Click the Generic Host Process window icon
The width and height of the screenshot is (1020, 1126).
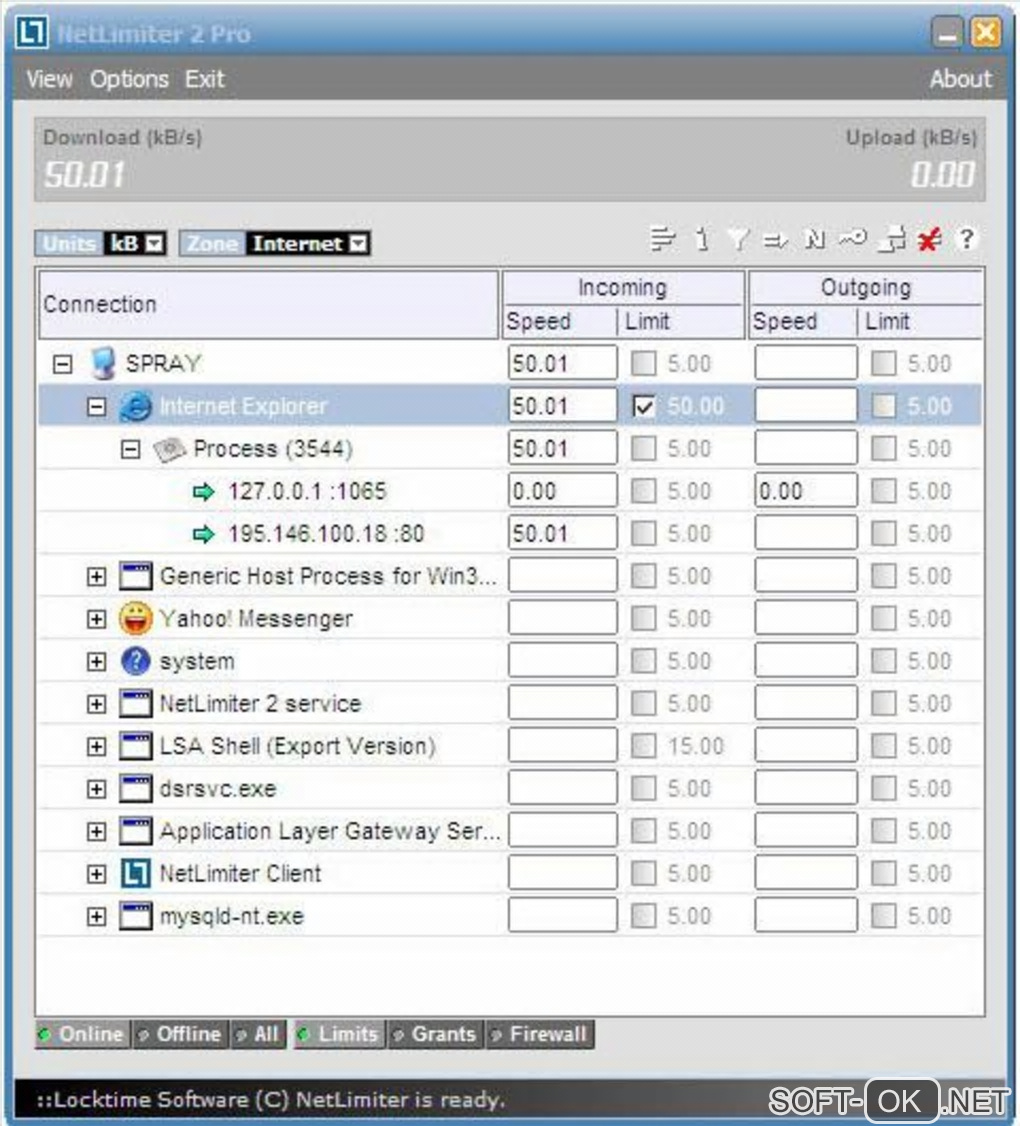pos(135,576)
